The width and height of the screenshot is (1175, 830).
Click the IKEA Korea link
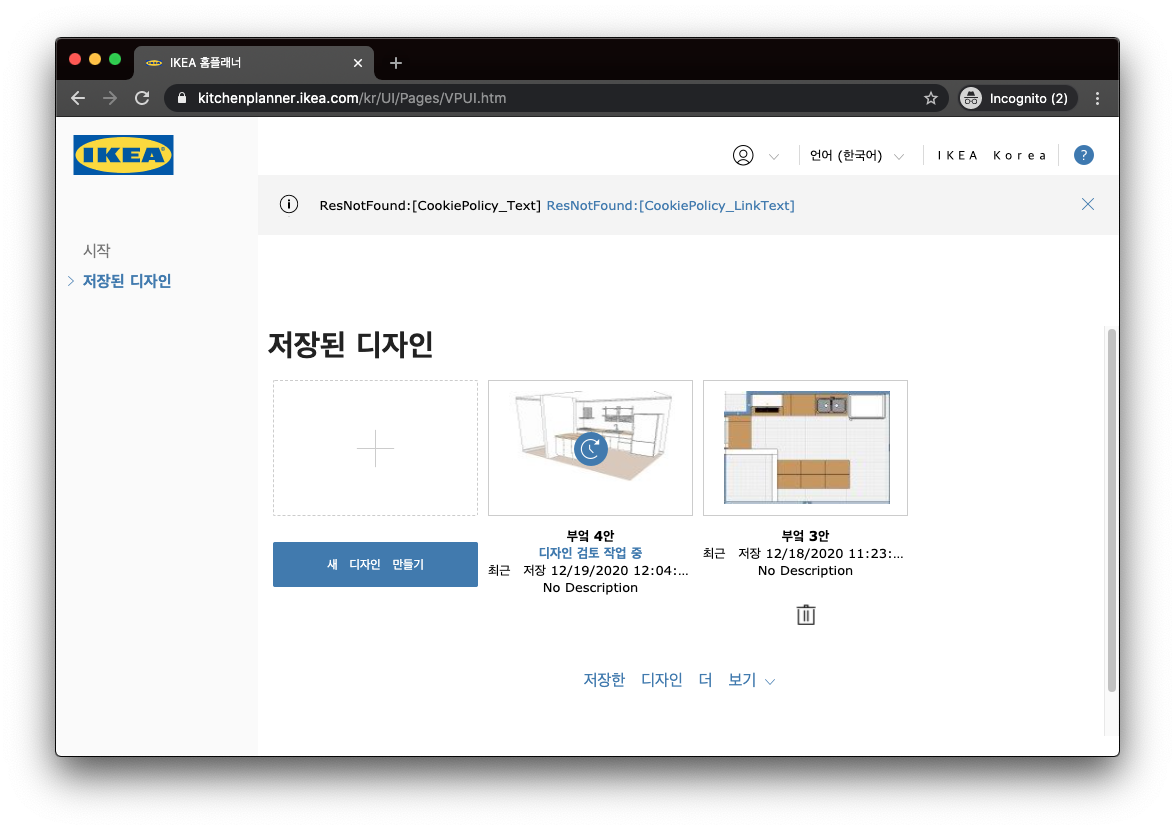pyautogui.click(x=992, y=155)
